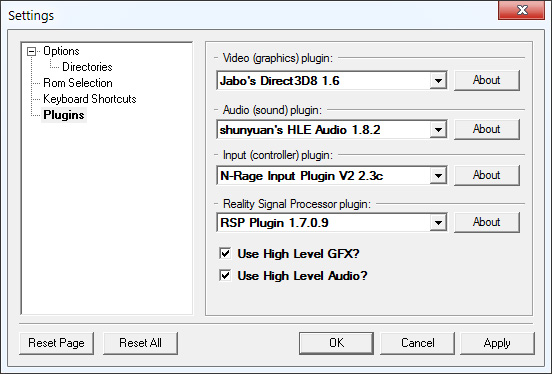
Task: Open the Directories settings page
Action: [x=87, y=67]
